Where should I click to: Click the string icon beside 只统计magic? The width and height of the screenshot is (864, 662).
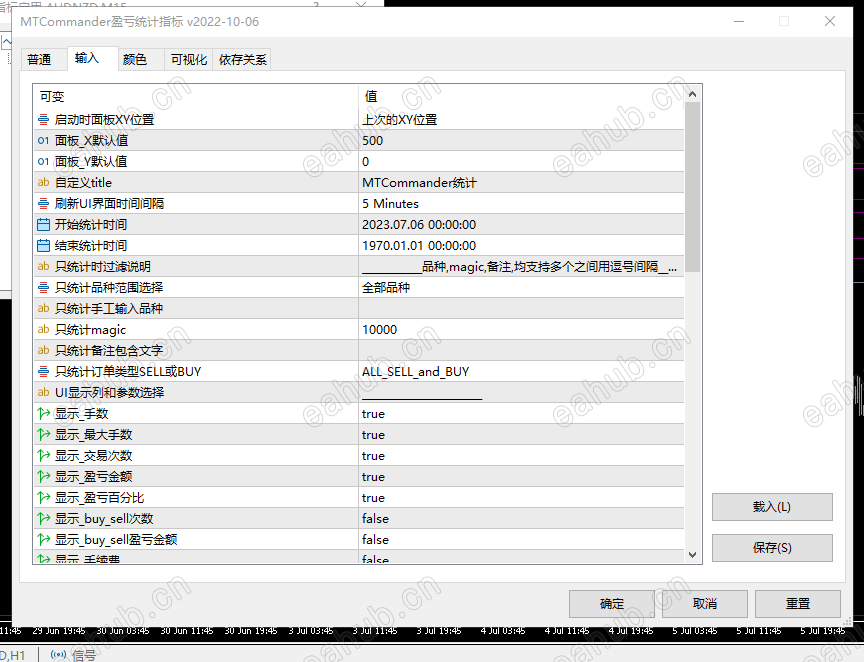(x=44, y=329)
